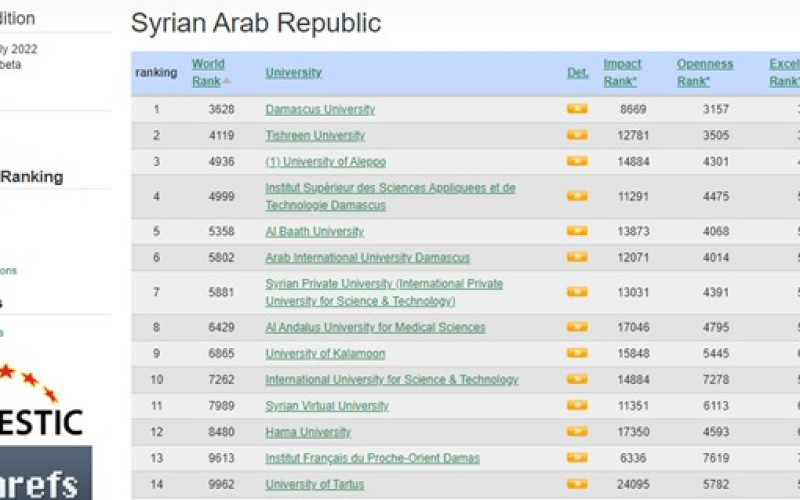Viewport: 800px width, 500px height.
Task: Click the University column header
Action: click(293, 72)
